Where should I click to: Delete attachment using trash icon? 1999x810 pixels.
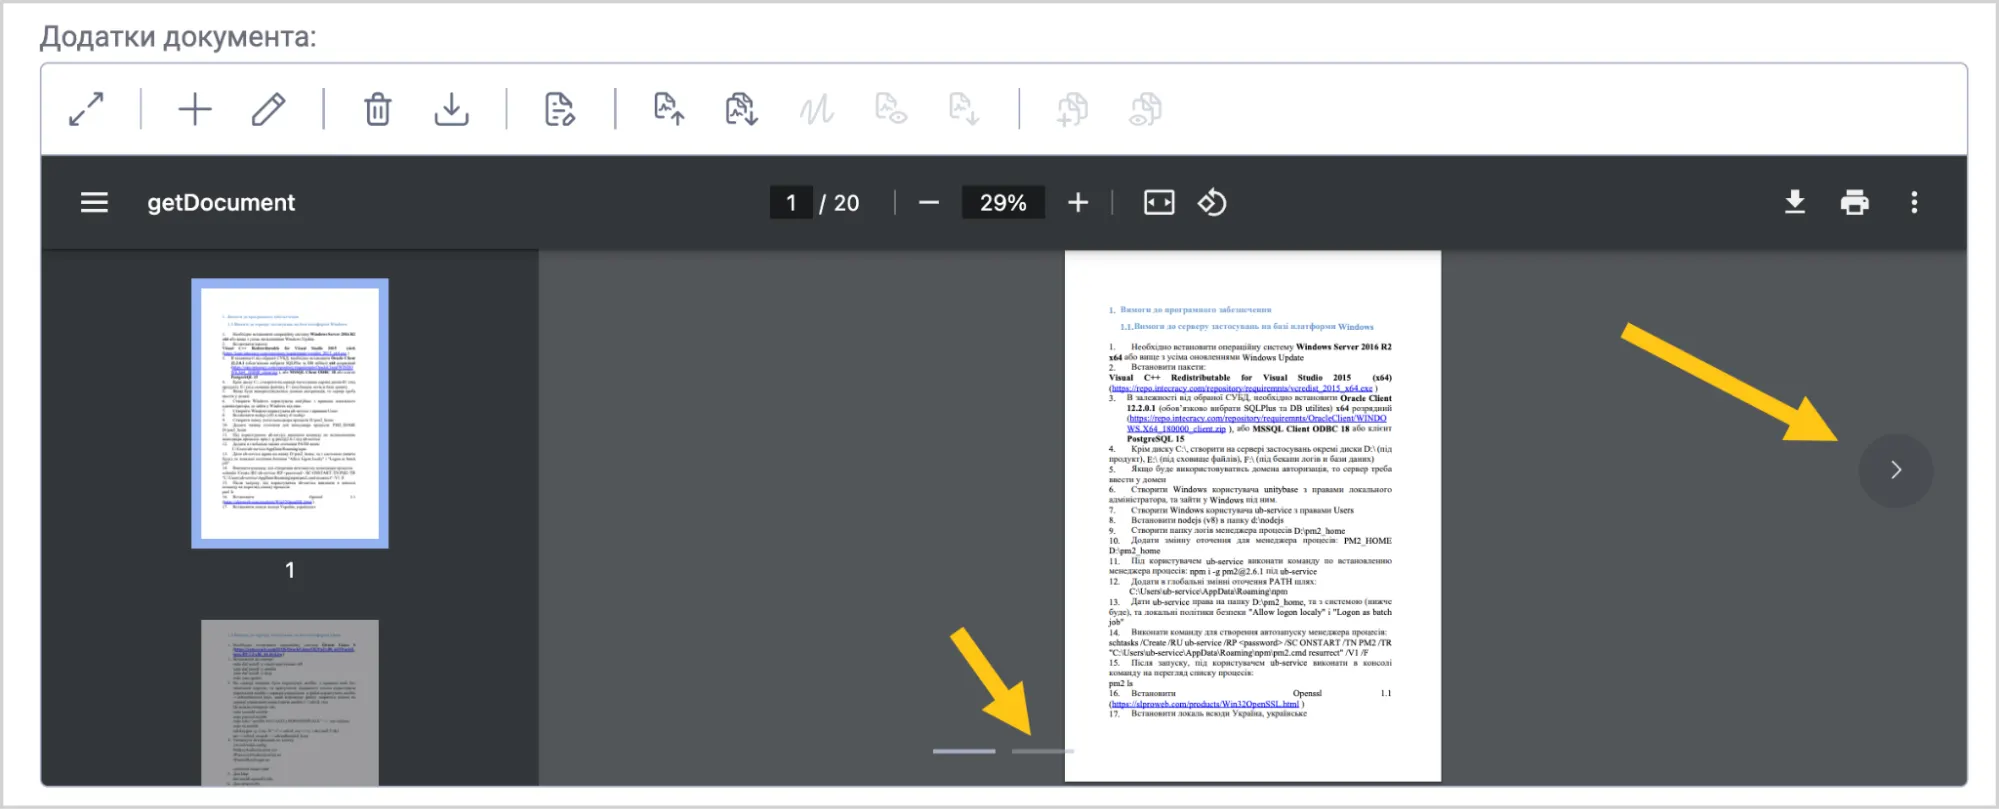click(378, 109)
